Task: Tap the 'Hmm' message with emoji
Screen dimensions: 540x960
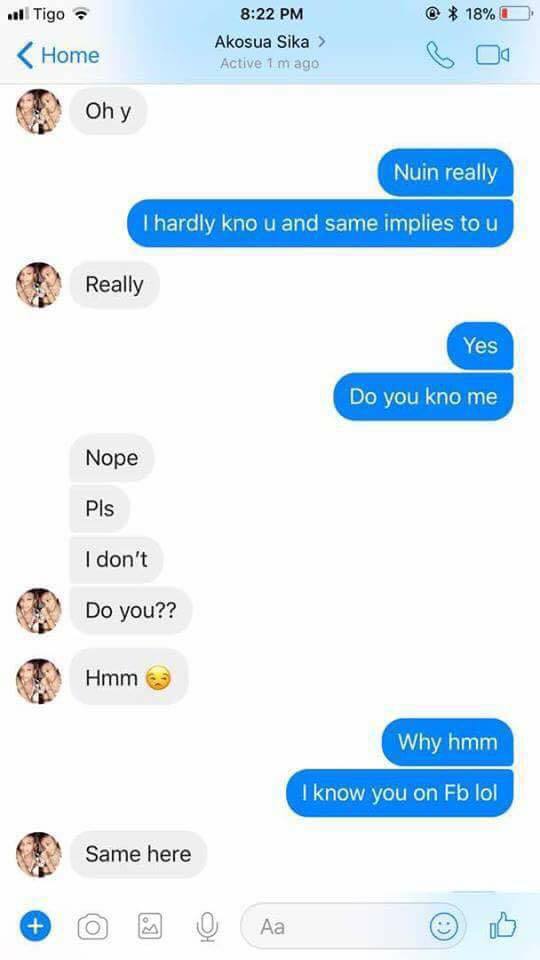Action: 129,678
